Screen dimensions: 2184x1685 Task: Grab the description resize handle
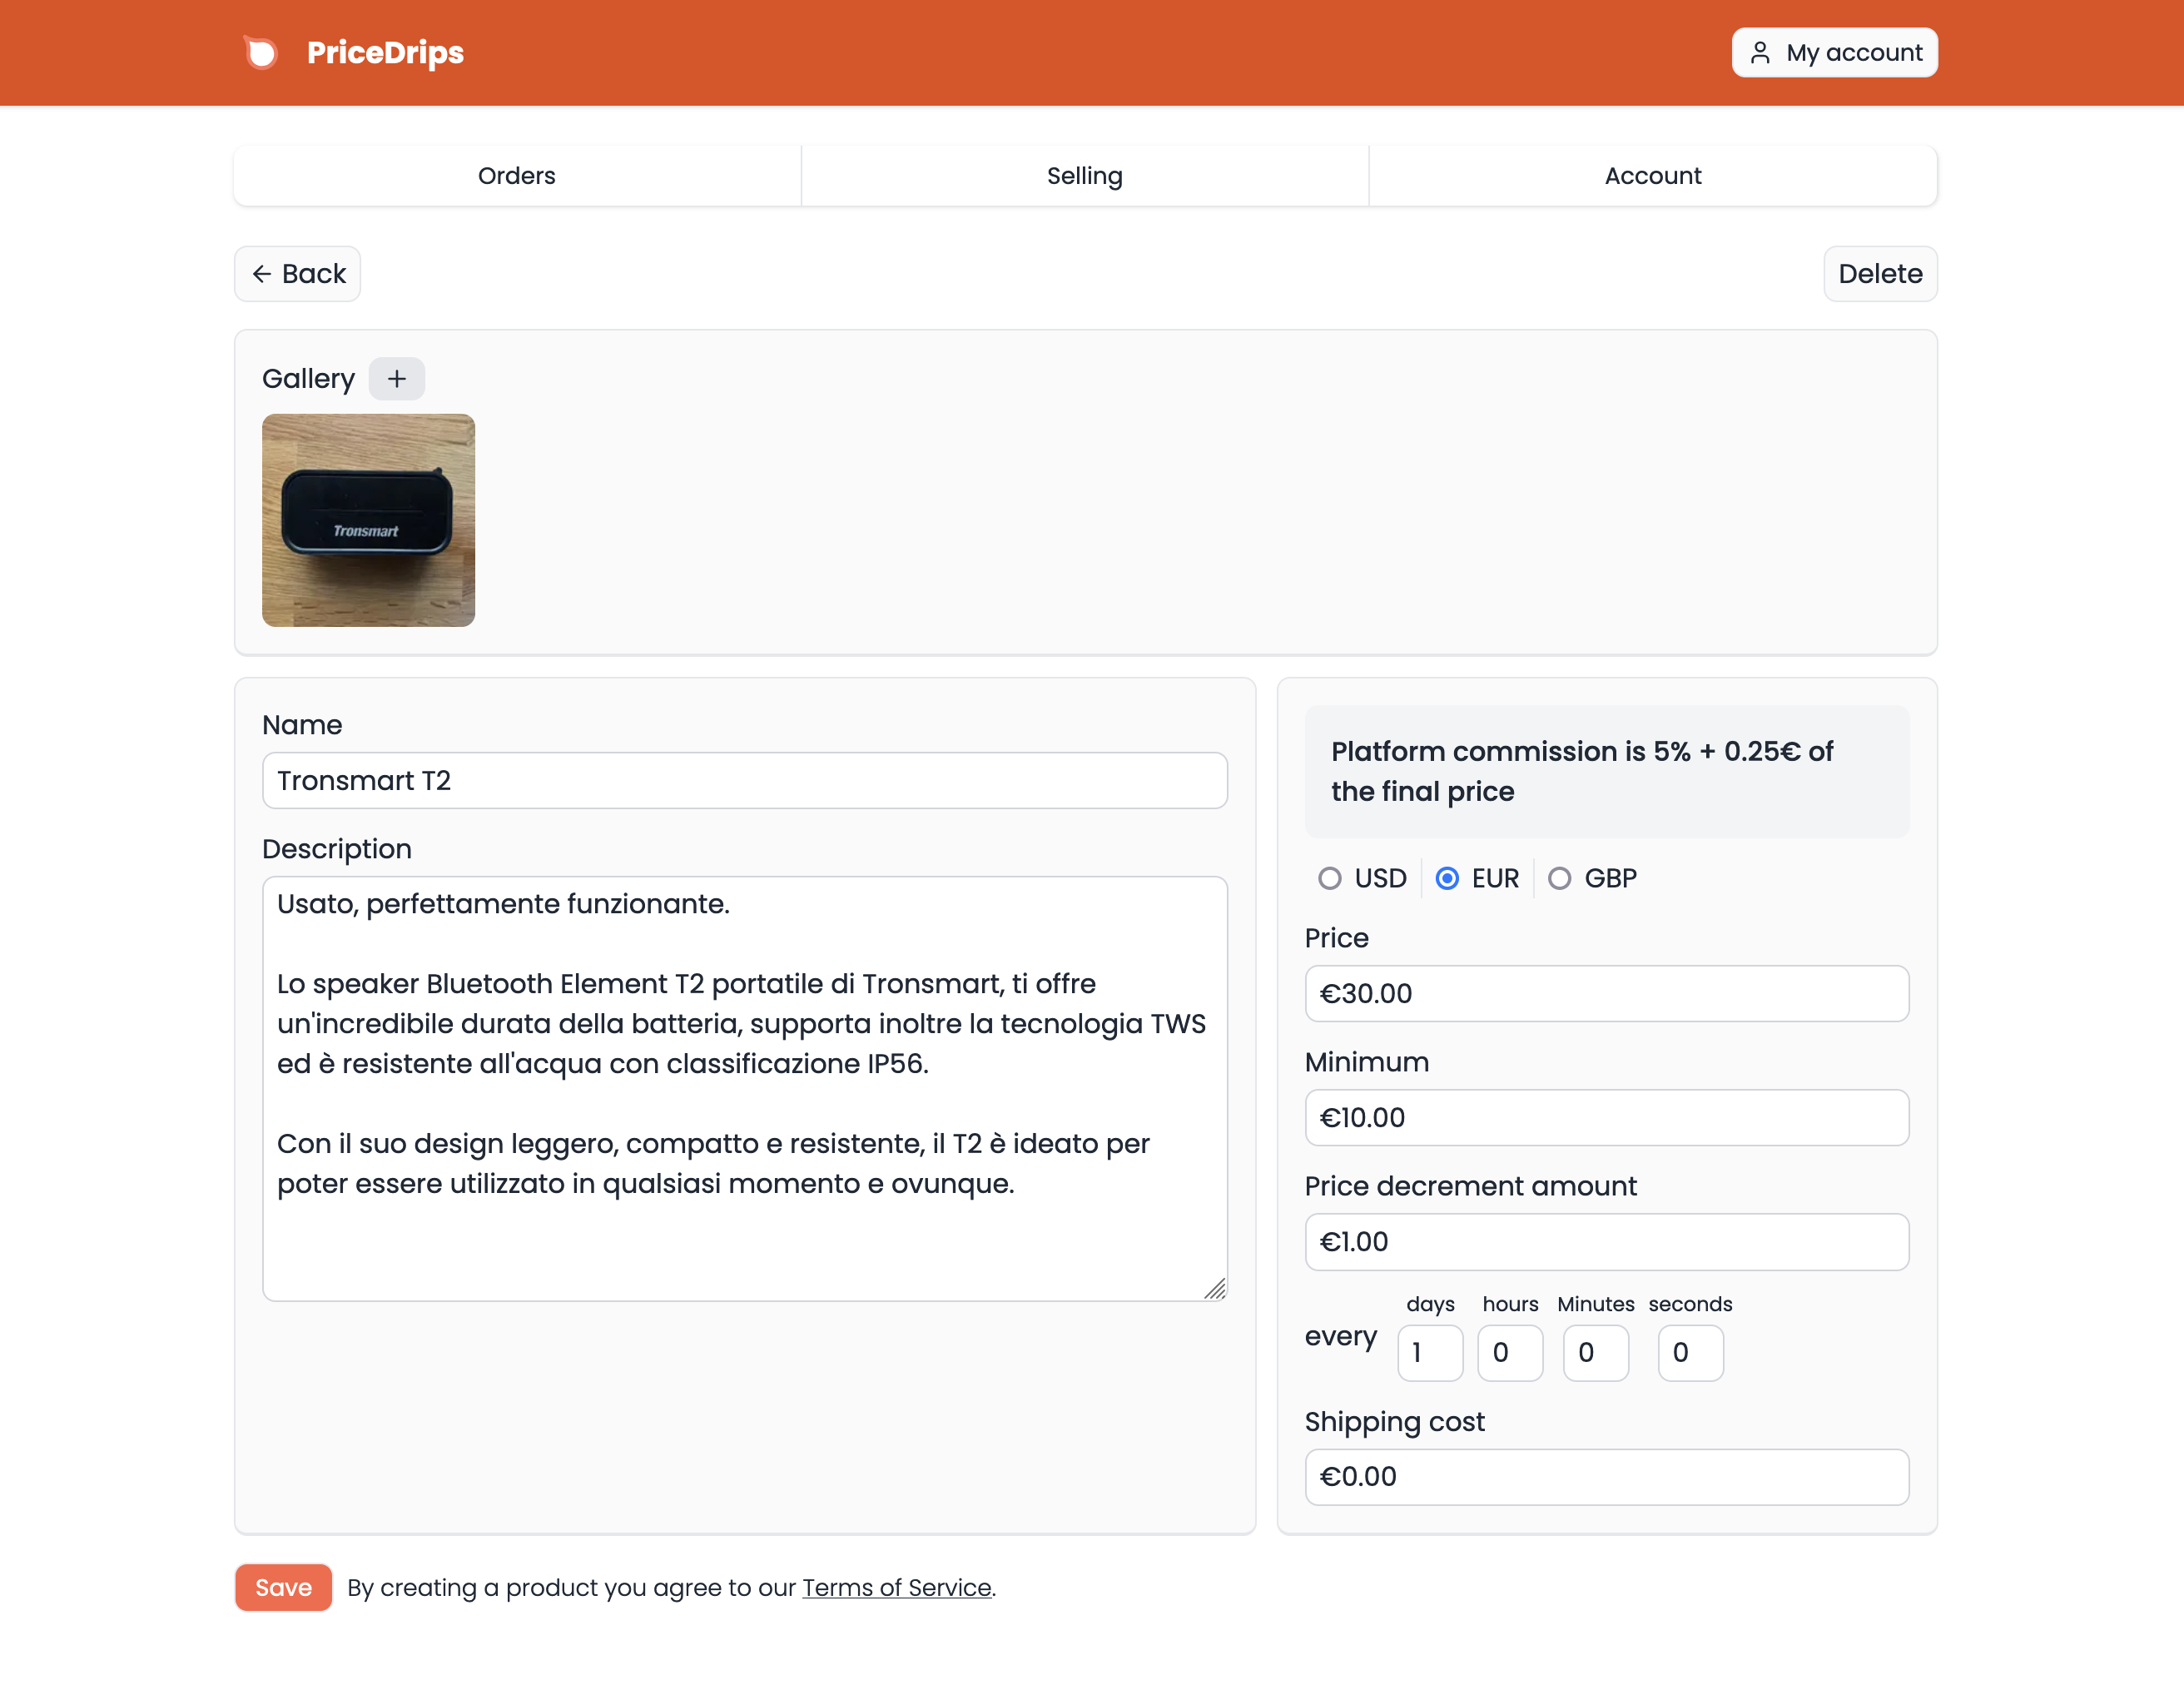point(1216,1289)
